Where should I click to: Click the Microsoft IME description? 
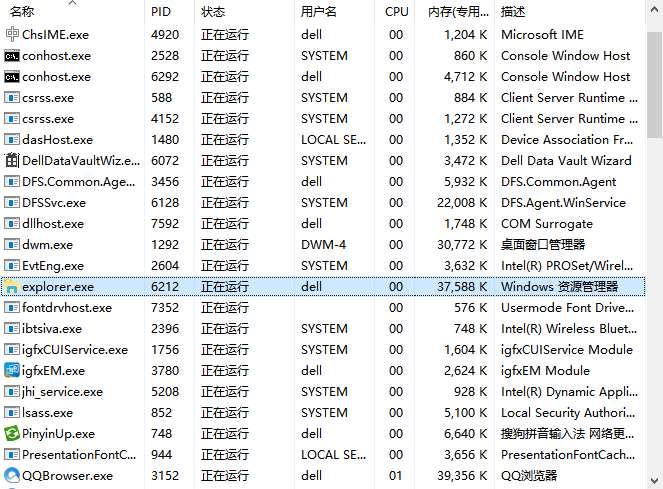click(542, 35)
